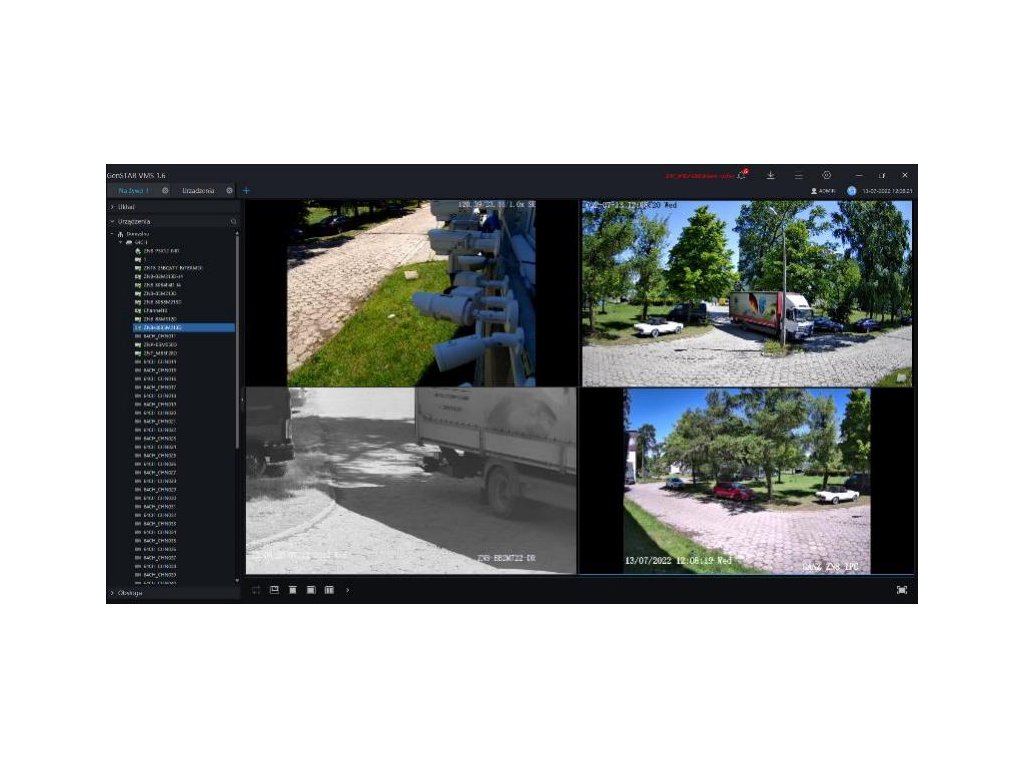Add a new view tab with the plus icon
This screenshot has height=768, width=1024.
pyautogui.click(x=246, y=191)
